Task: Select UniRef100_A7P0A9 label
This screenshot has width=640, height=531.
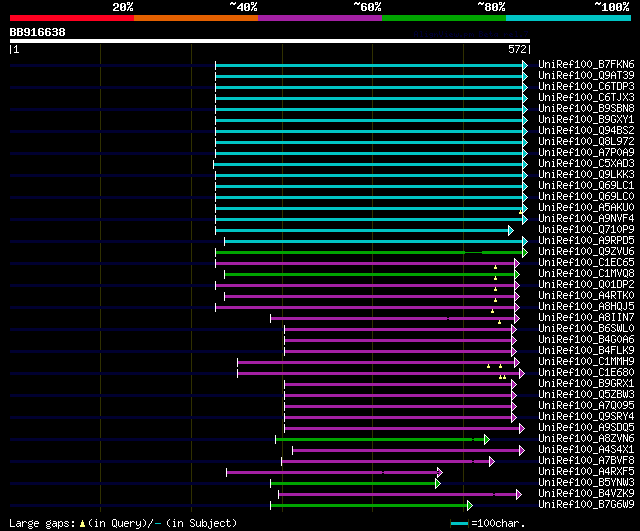Action: point(586,153)
